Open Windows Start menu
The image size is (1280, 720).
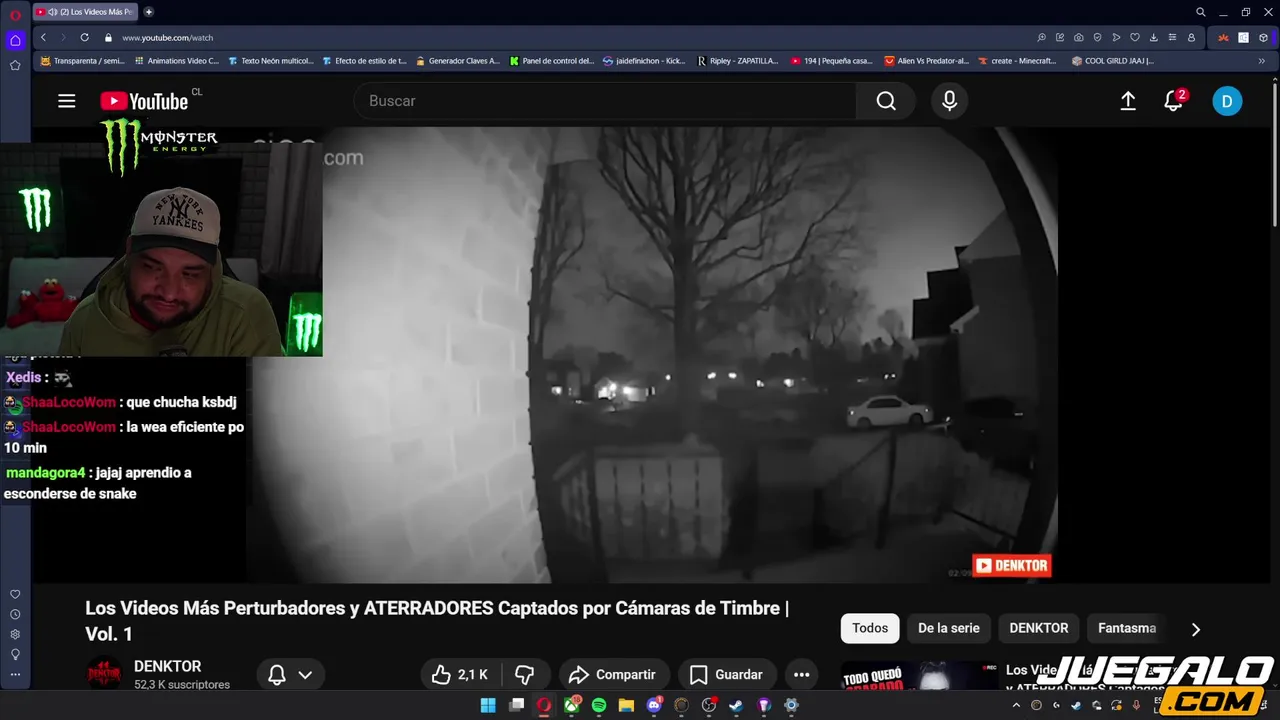coord(488,705)
